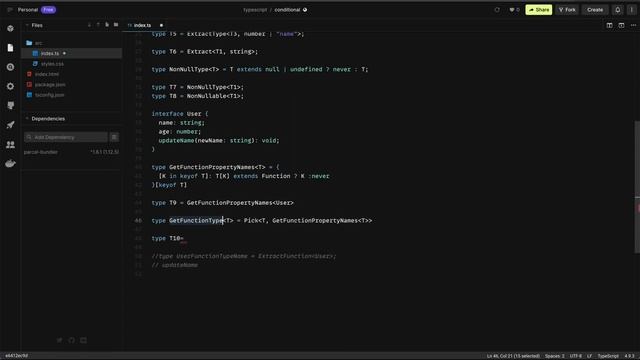Open the Configuration gear sidebar panel
Screen dimensions: 640x360
tap(10, 86)
